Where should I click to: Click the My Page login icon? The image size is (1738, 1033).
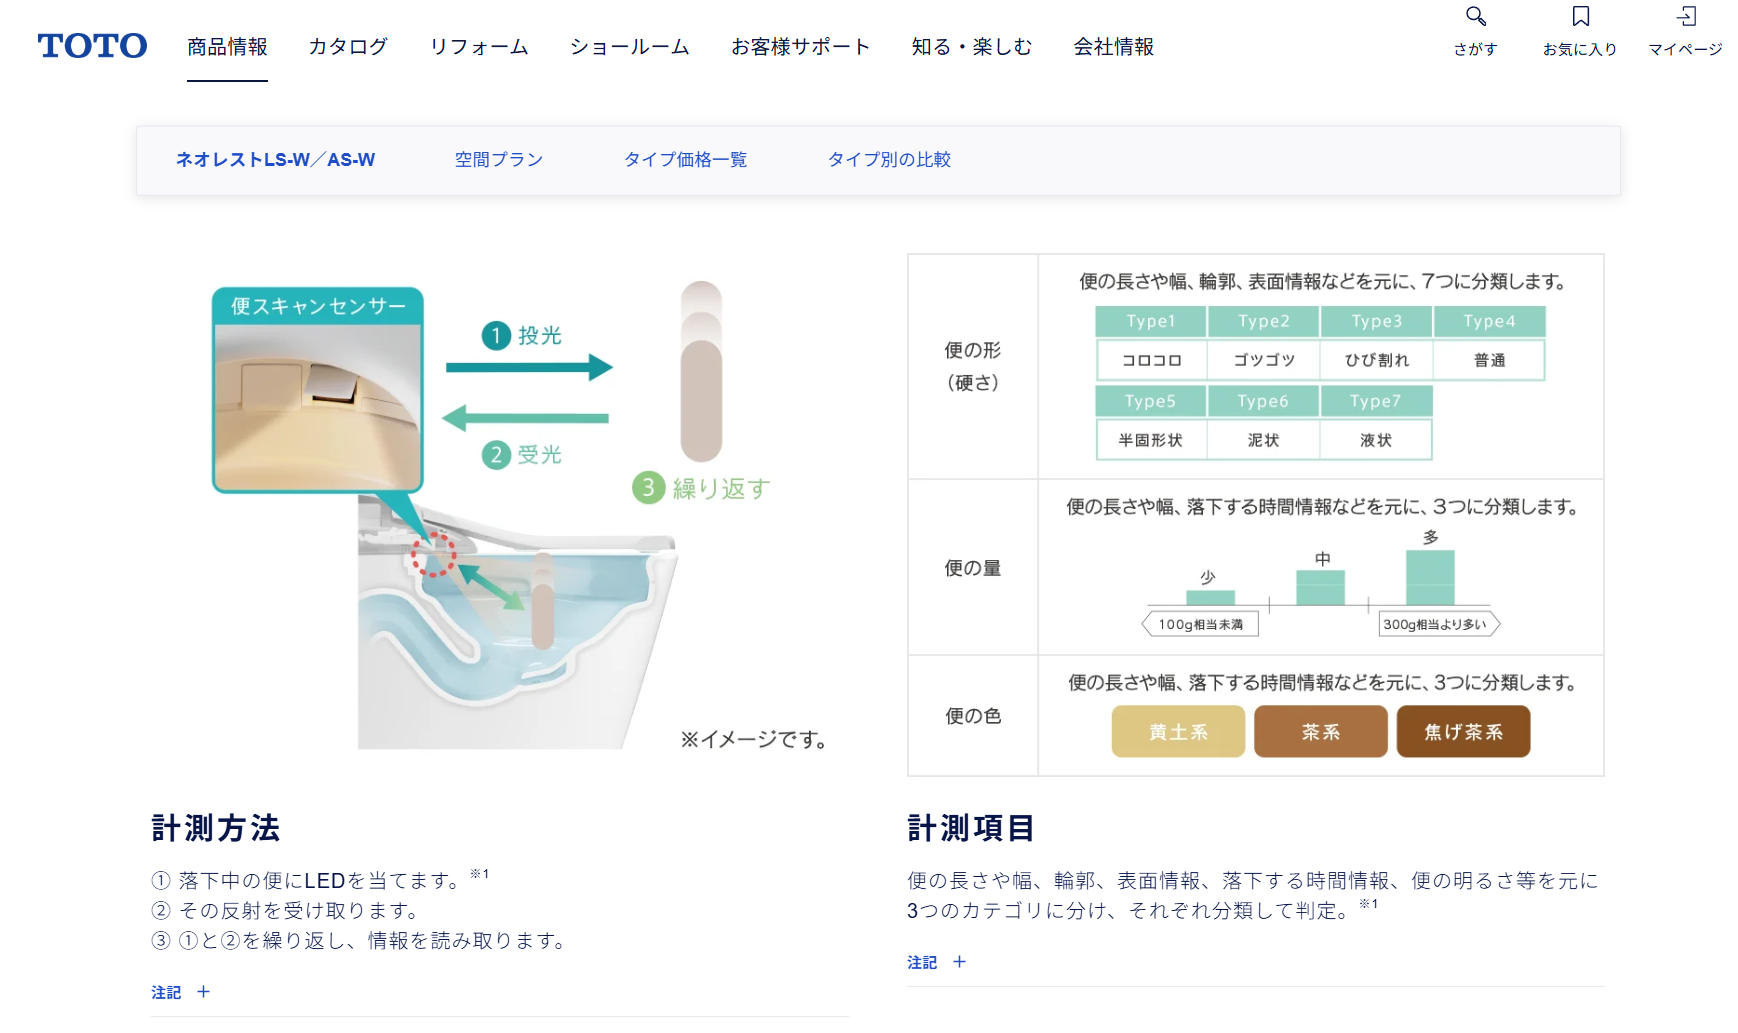pos(1686,17)
